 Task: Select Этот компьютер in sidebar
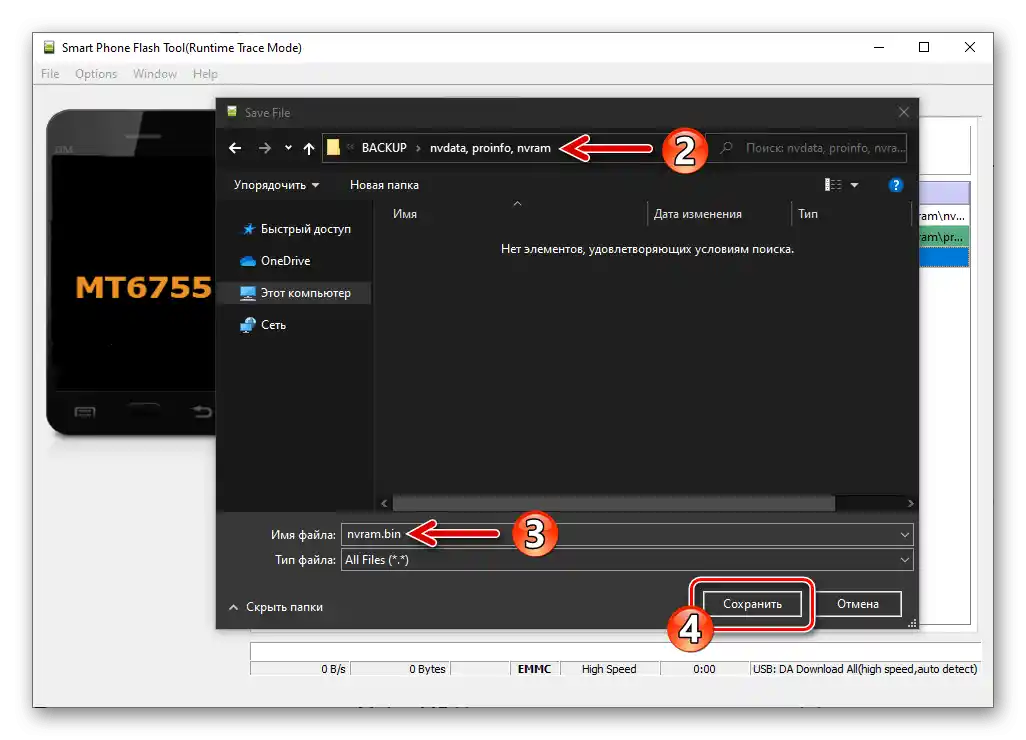(x=296, y=293)
